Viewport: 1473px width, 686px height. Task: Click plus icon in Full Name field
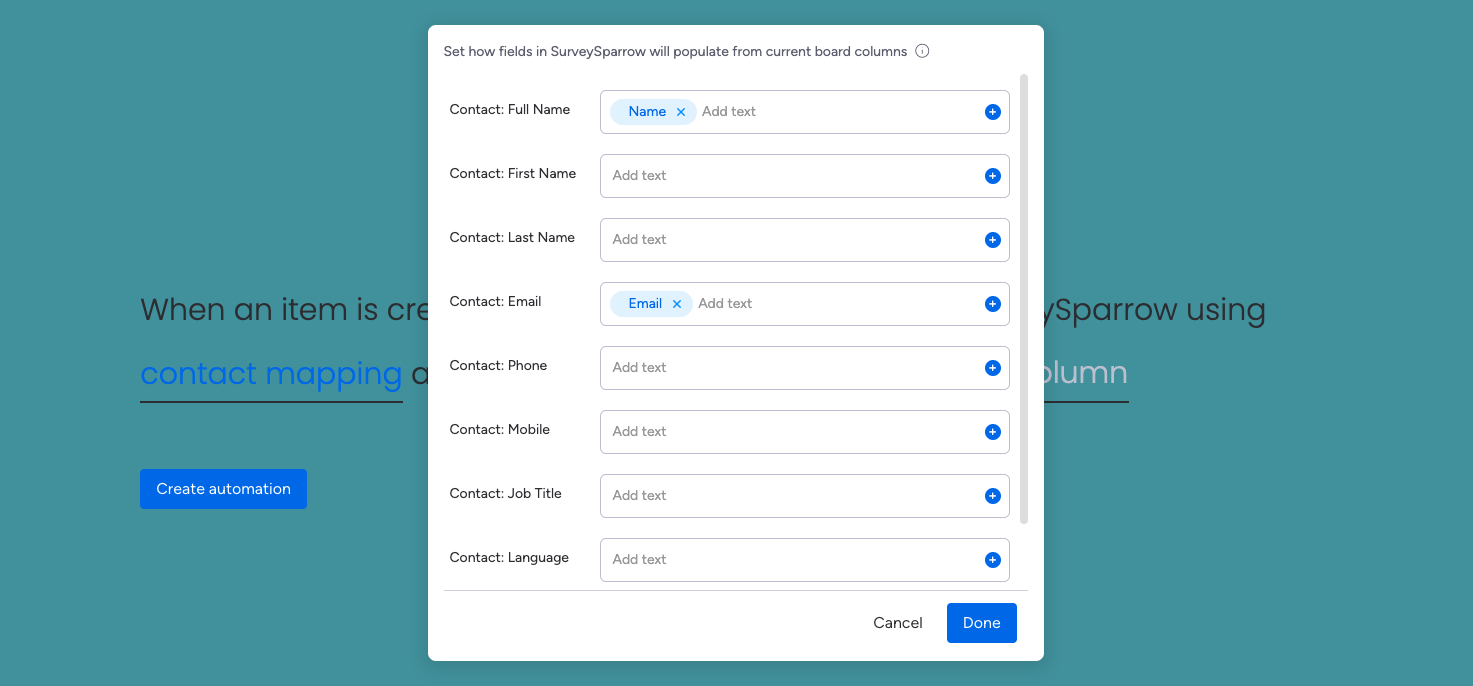pyautogui.click(x=992, y=112)
